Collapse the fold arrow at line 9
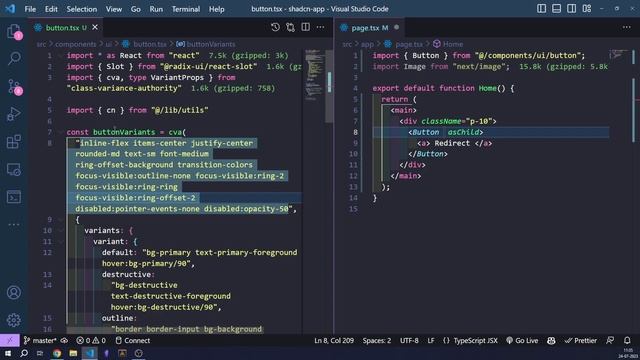Viewport: 640px width, 360px height. coord(60,220)
